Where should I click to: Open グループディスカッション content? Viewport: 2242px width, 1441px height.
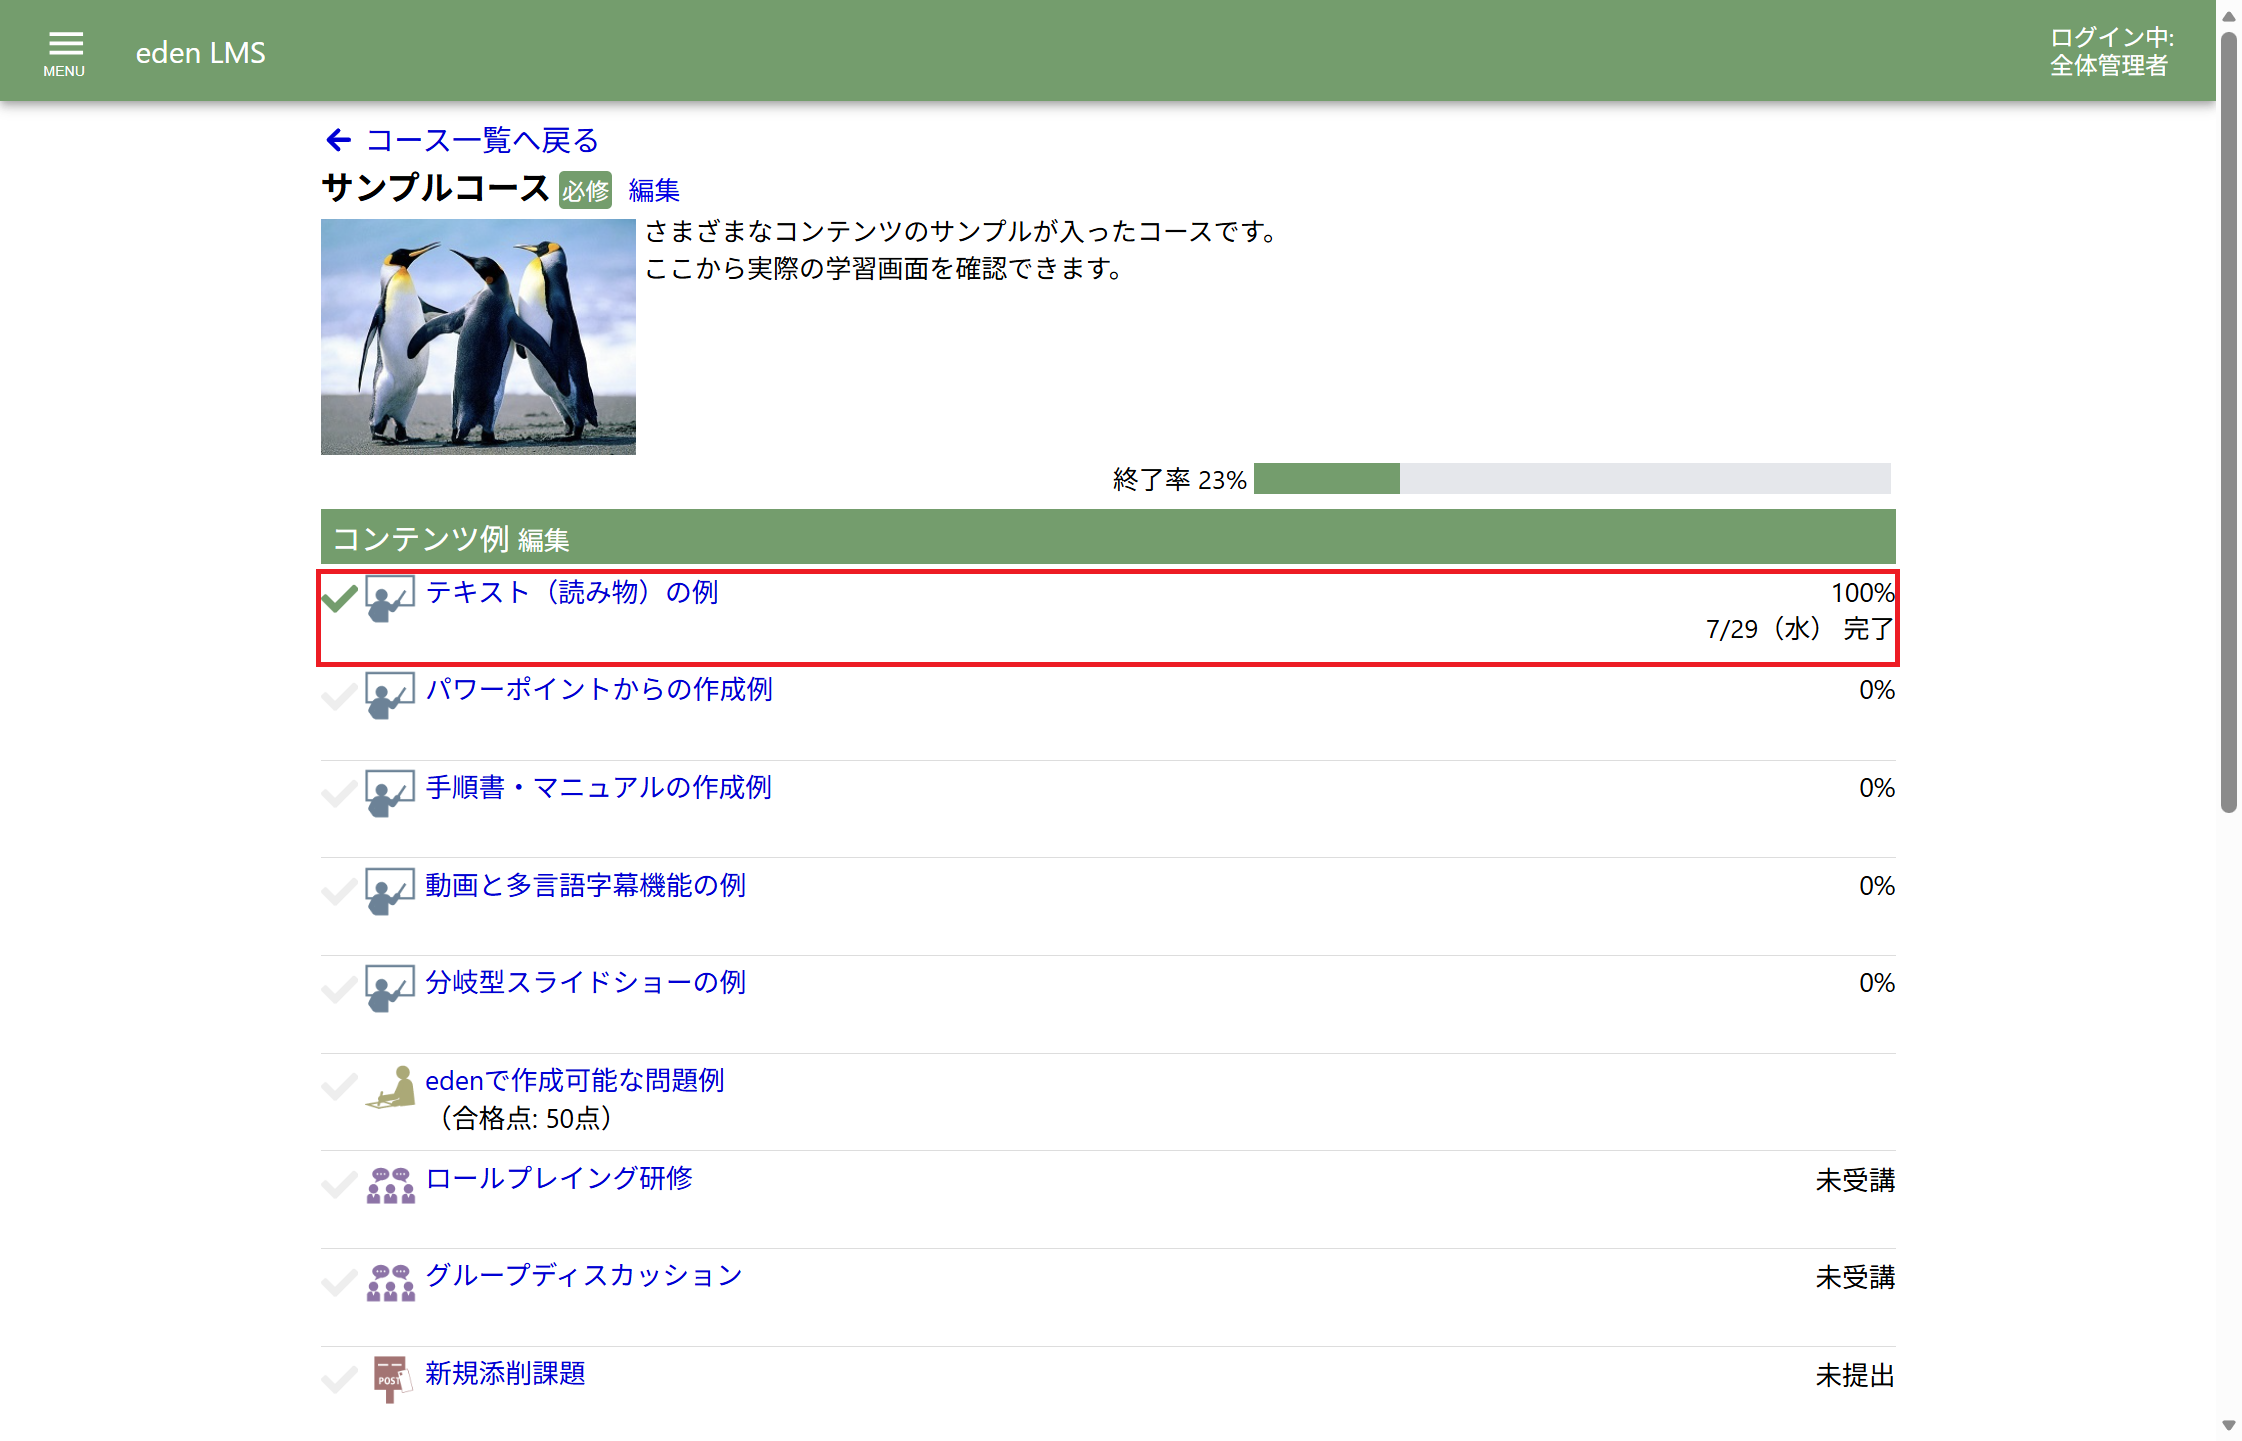coord(584,1275)
